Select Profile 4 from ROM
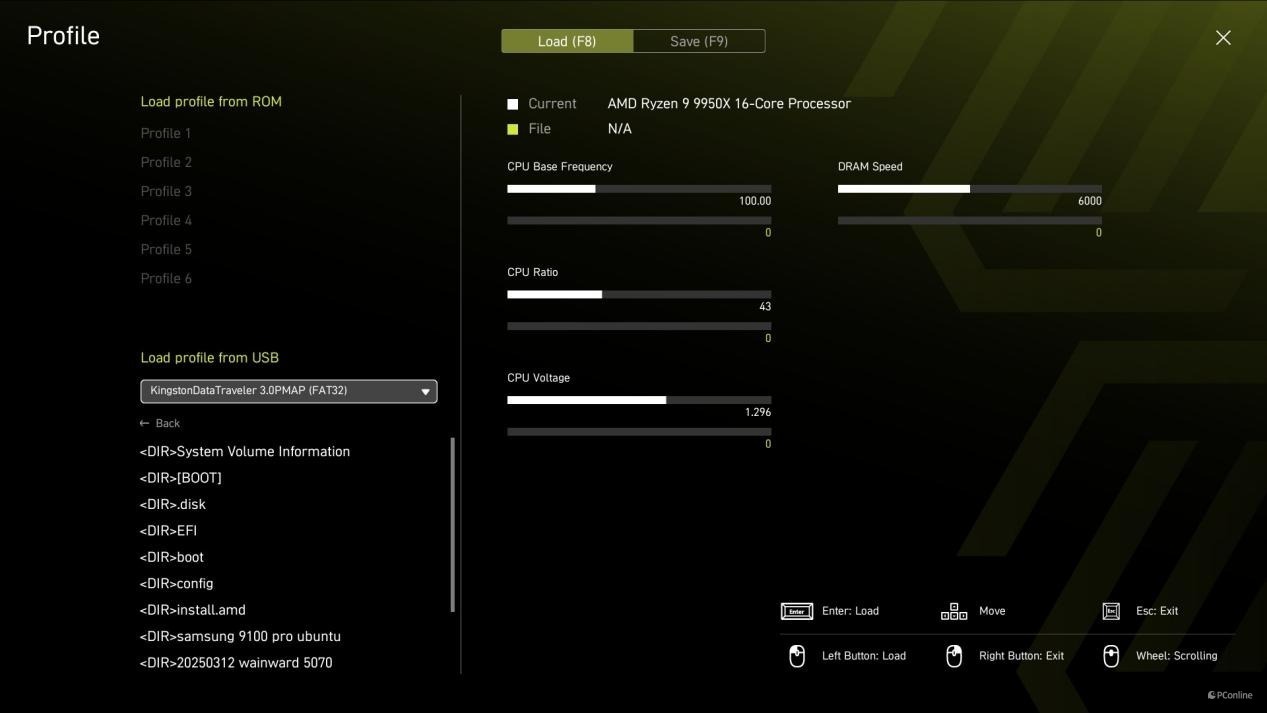The width and height of the screenshot is (1267, 713). [166, 220]
